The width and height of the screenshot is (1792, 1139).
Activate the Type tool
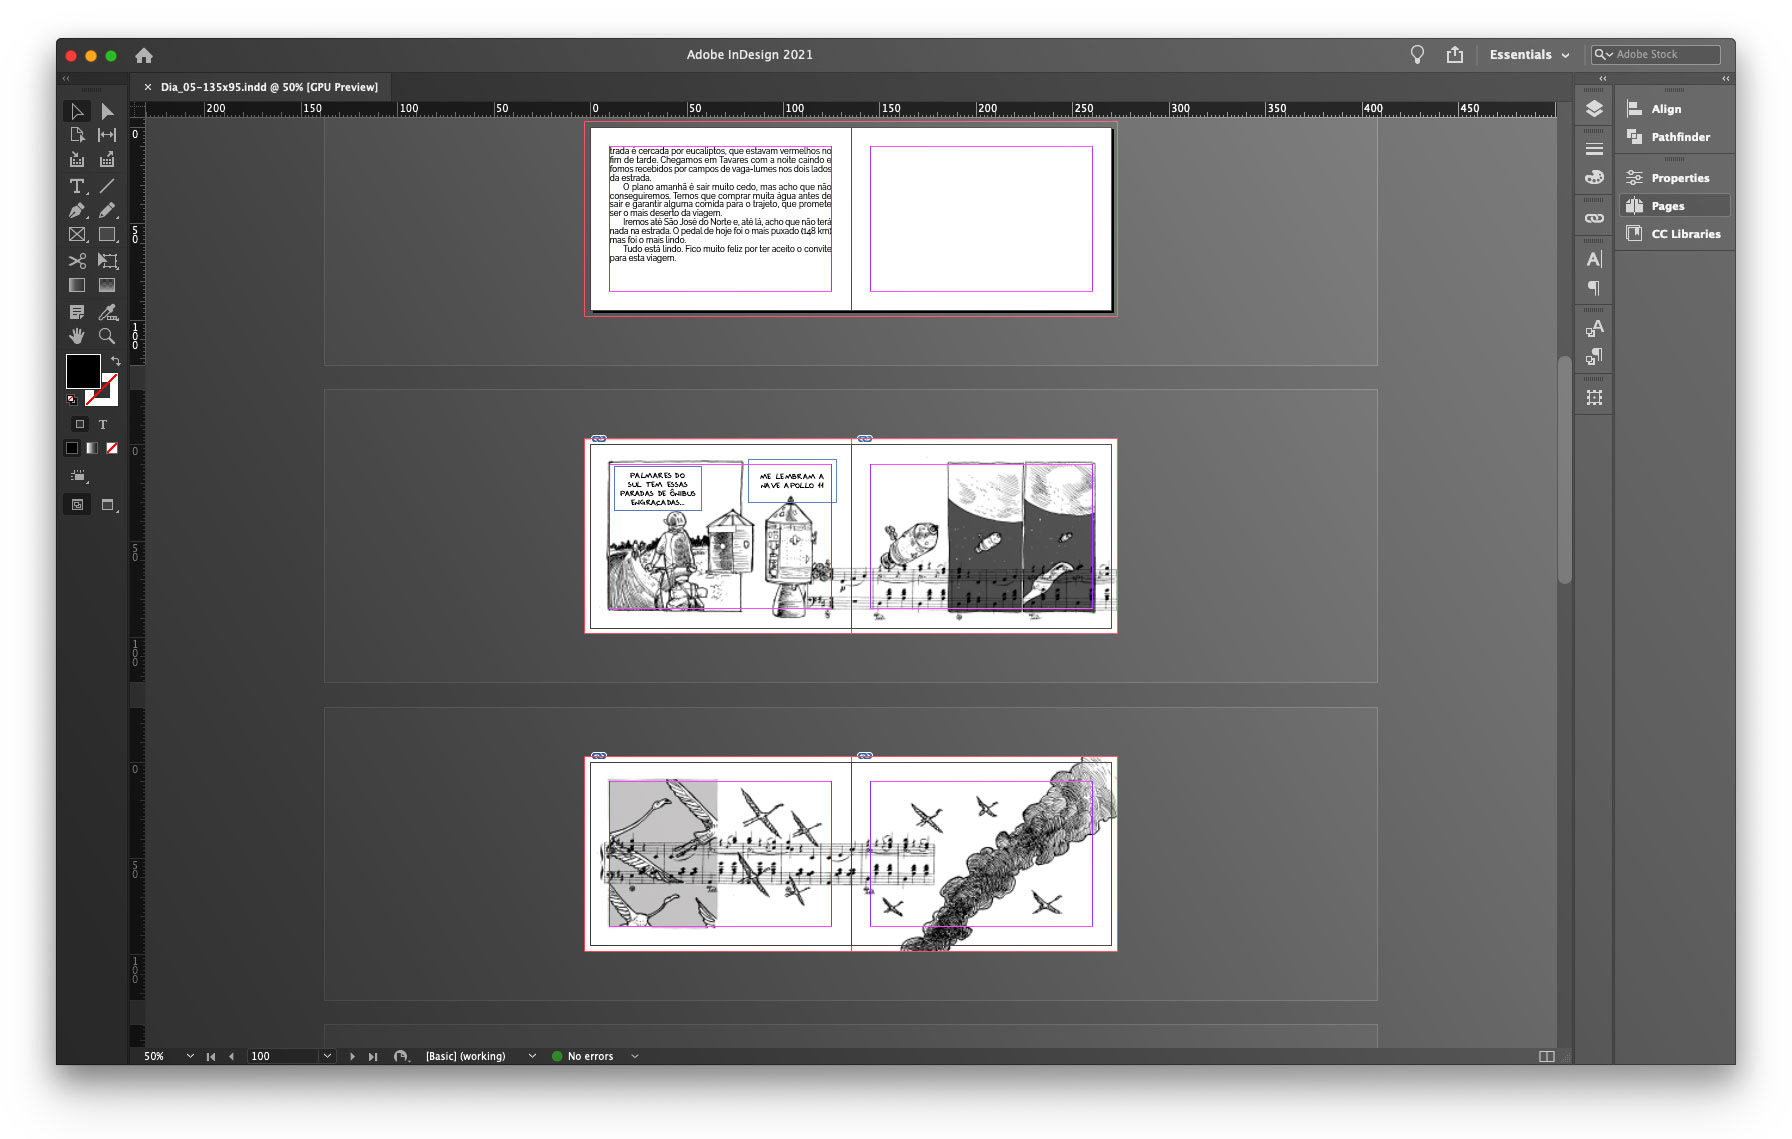[77, 186]
